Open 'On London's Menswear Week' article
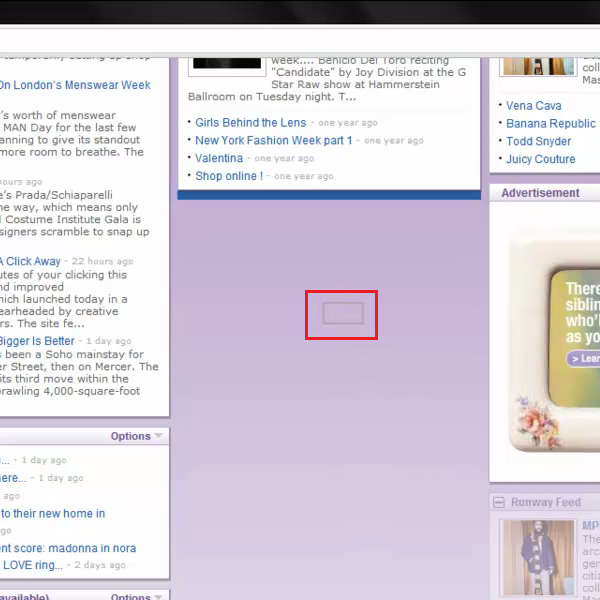This screenshot has height=600, width=600. 75,85
